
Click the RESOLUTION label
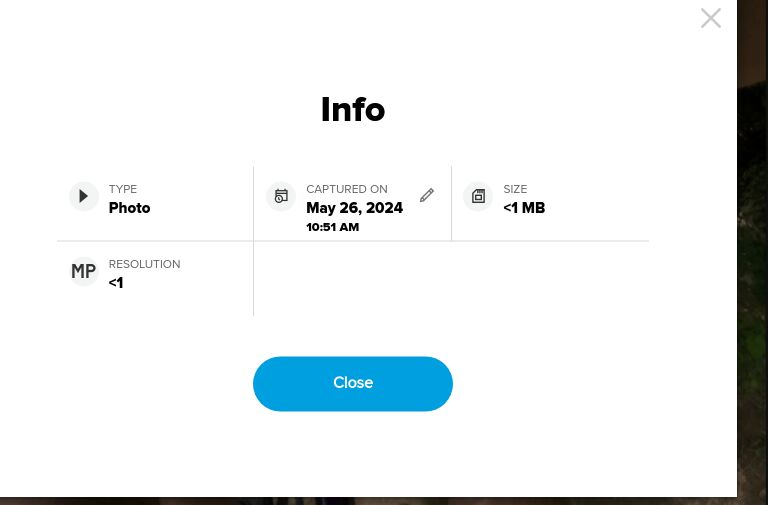pos(144,264)
